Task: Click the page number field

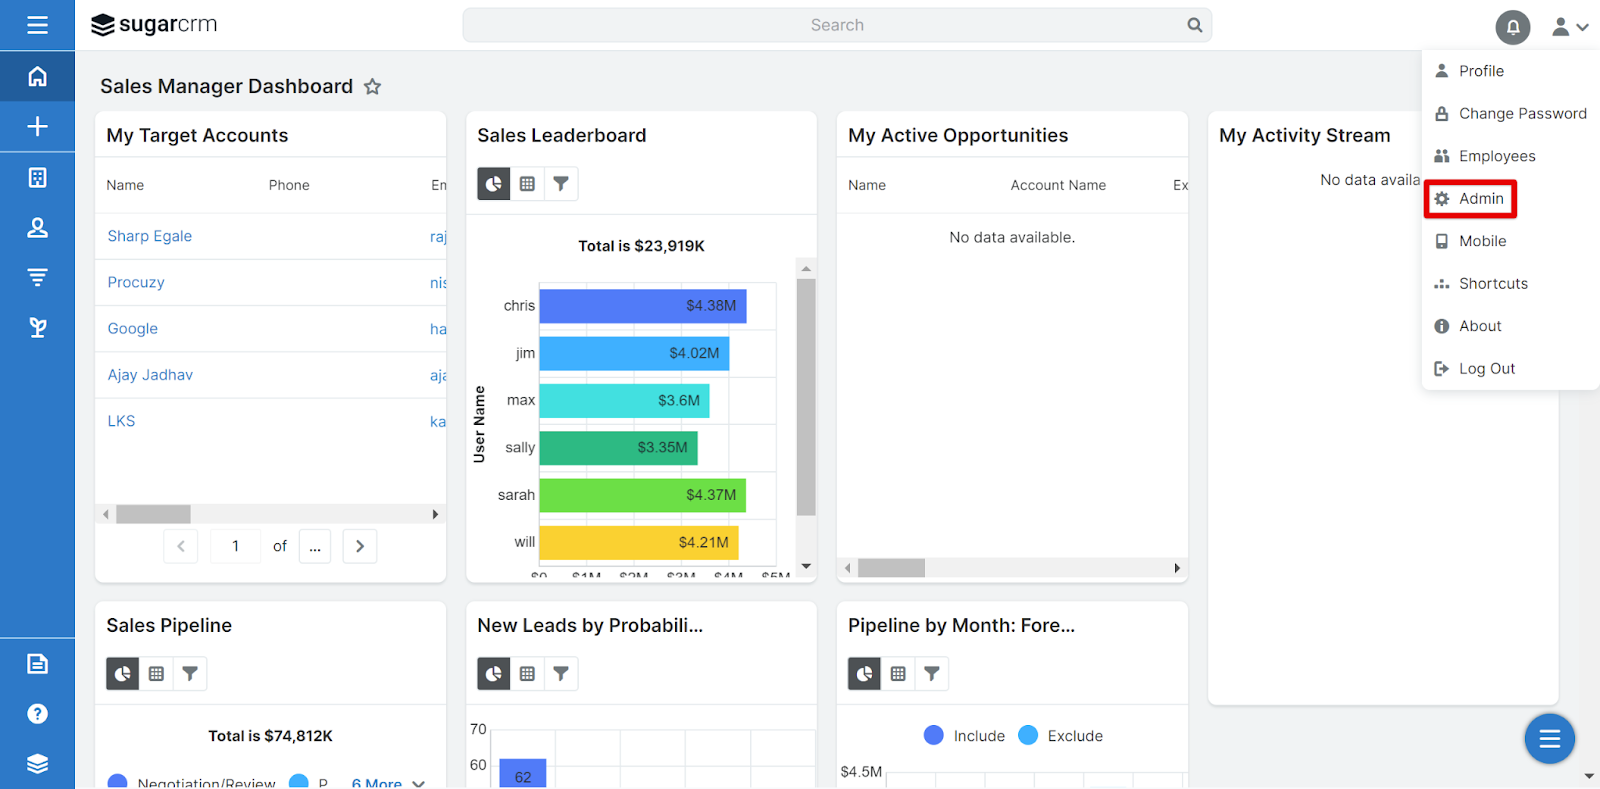Action: tap(236, 546)
